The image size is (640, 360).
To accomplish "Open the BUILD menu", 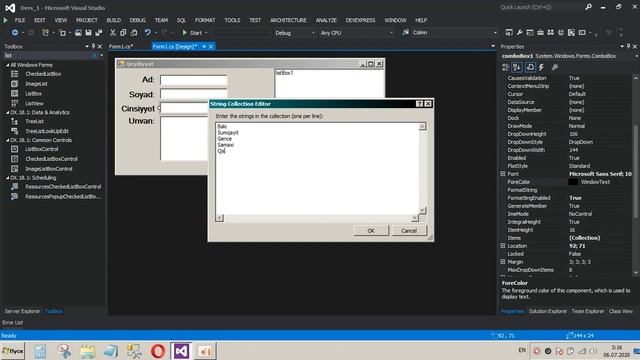I will [113, 20].
